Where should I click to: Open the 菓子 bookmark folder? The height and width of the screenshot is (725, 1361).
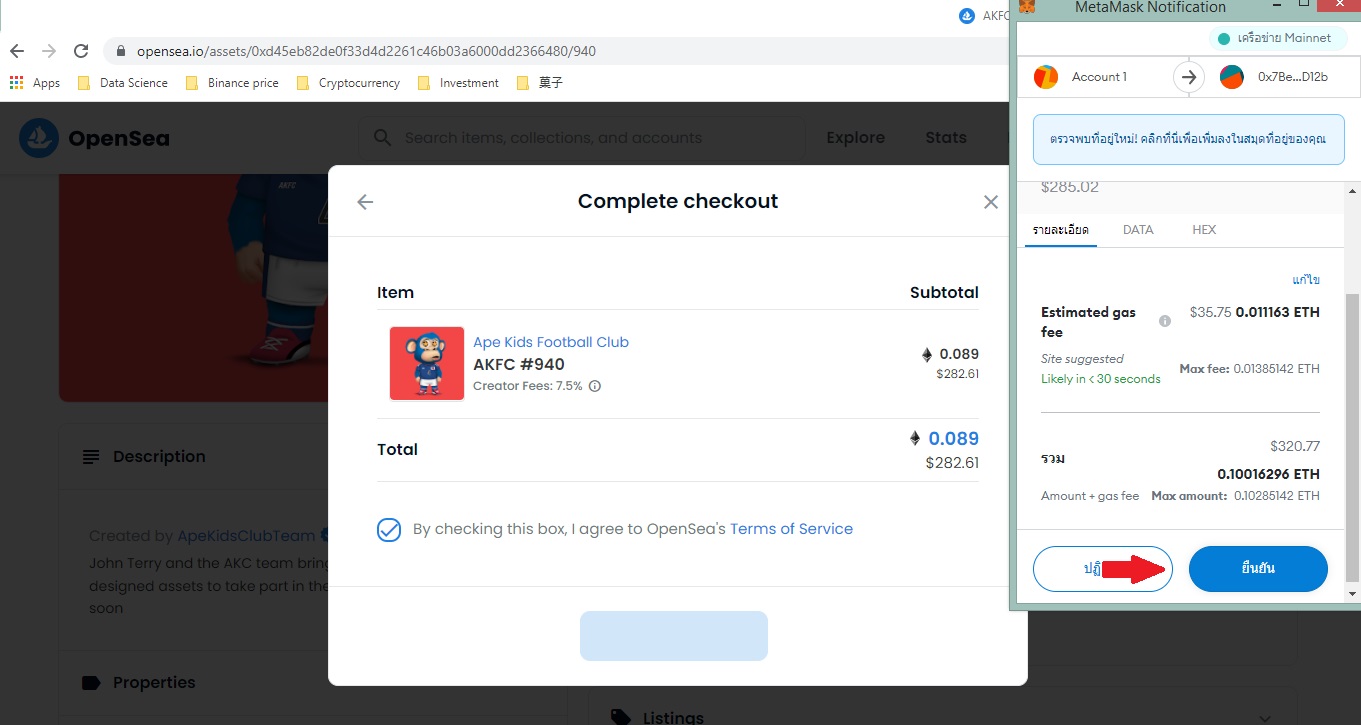pos(540,83)
